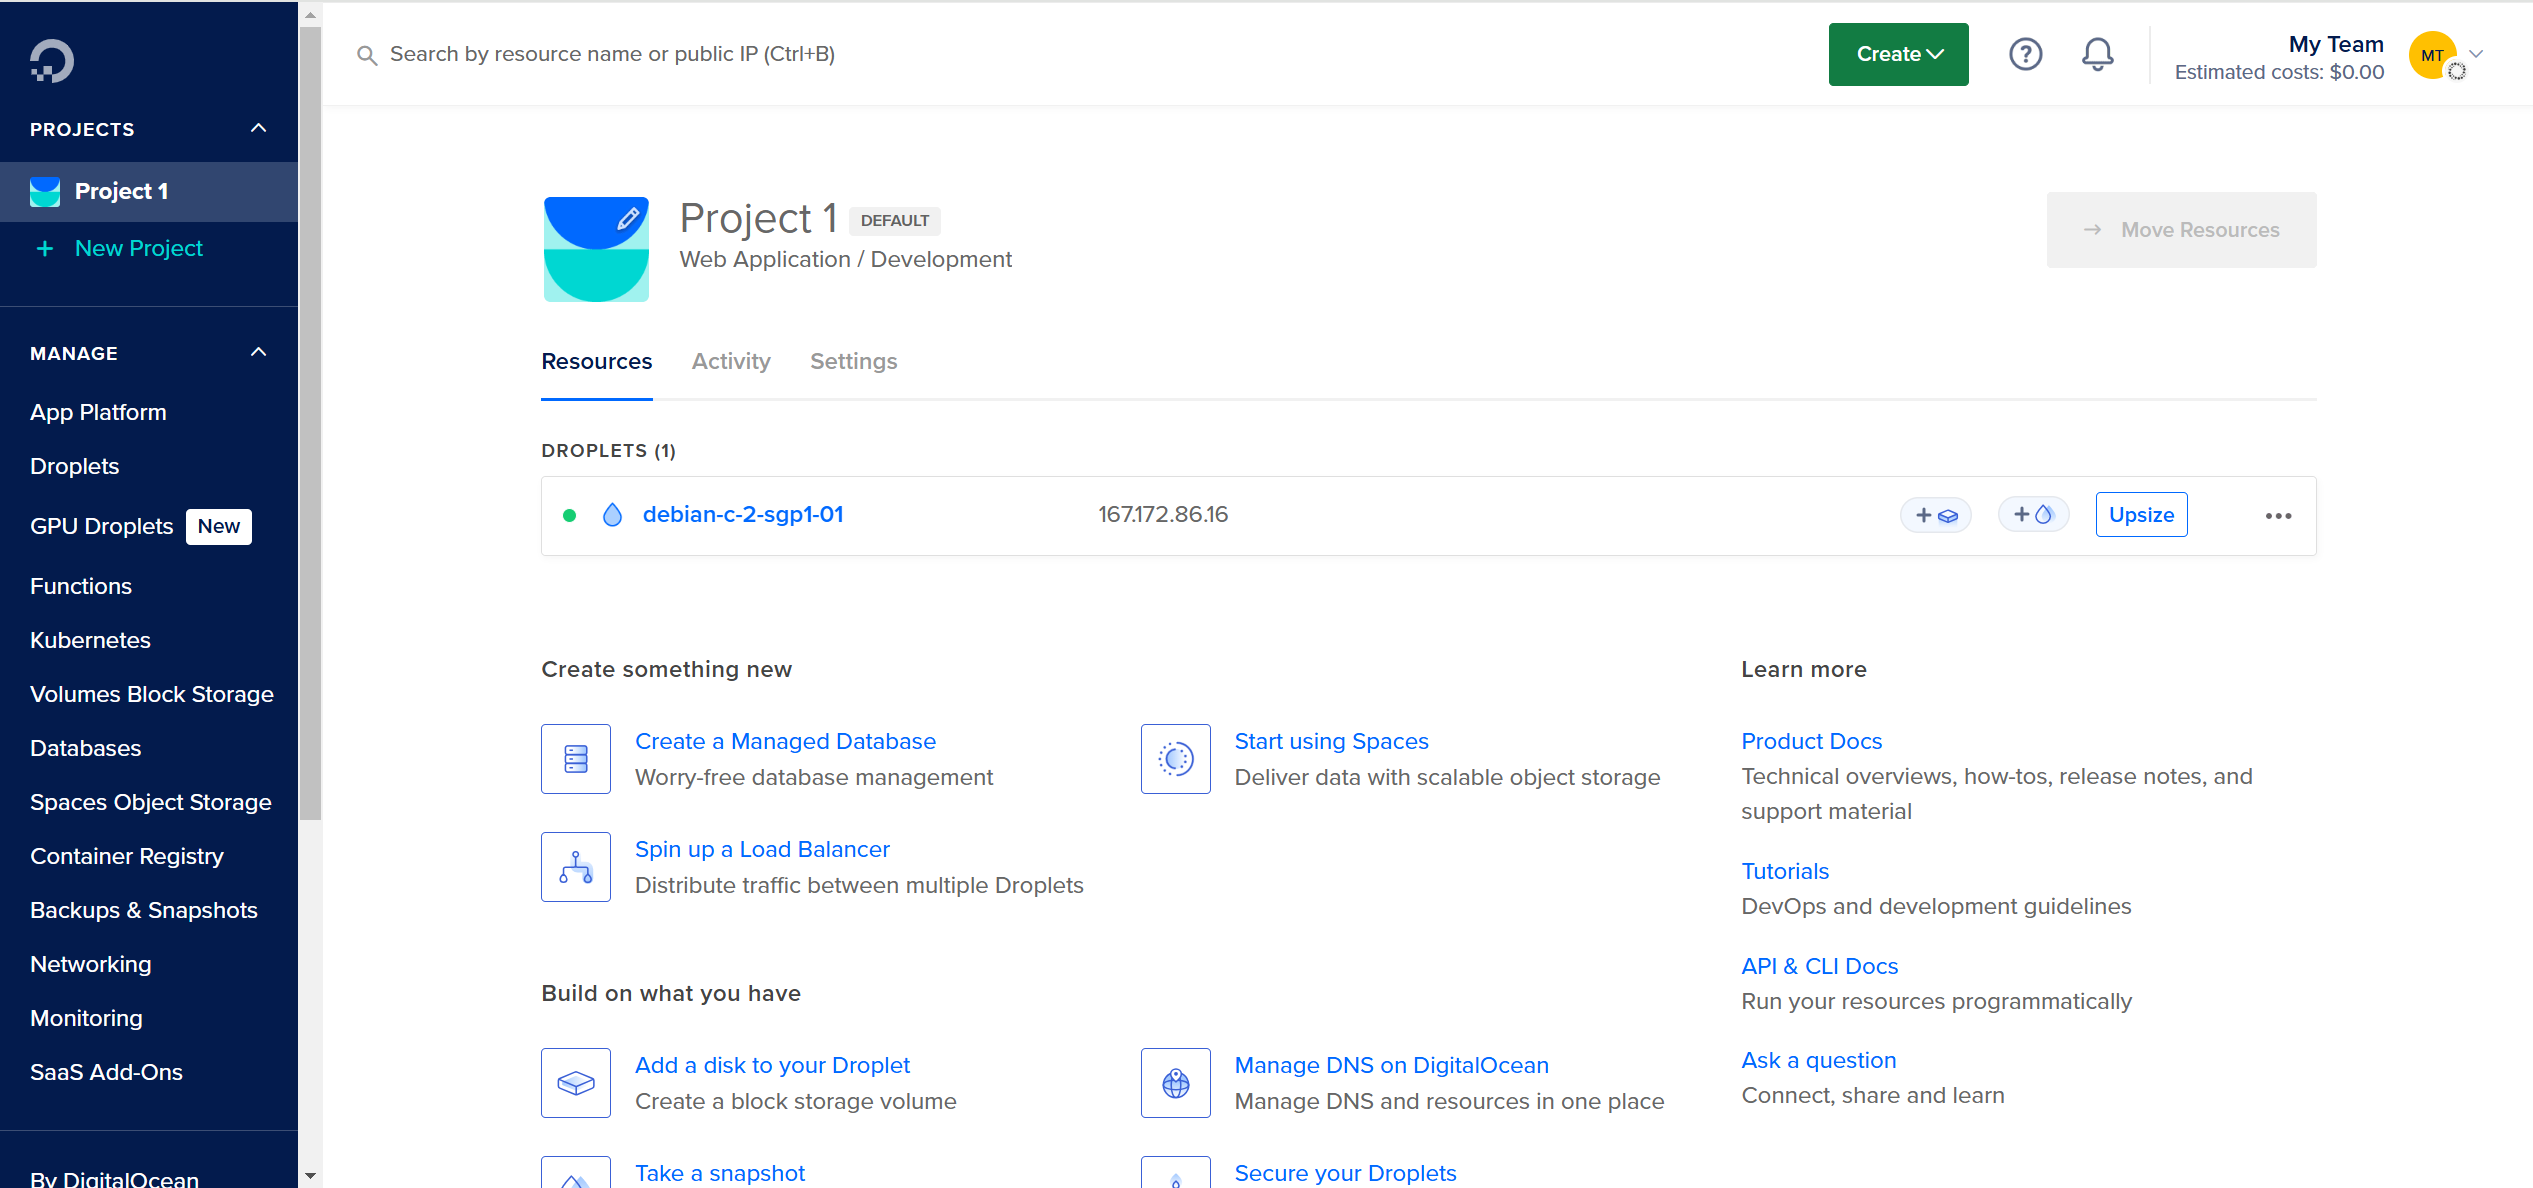Switch to the Settings tab
Screen dimensions: 2533x1188
853,362
